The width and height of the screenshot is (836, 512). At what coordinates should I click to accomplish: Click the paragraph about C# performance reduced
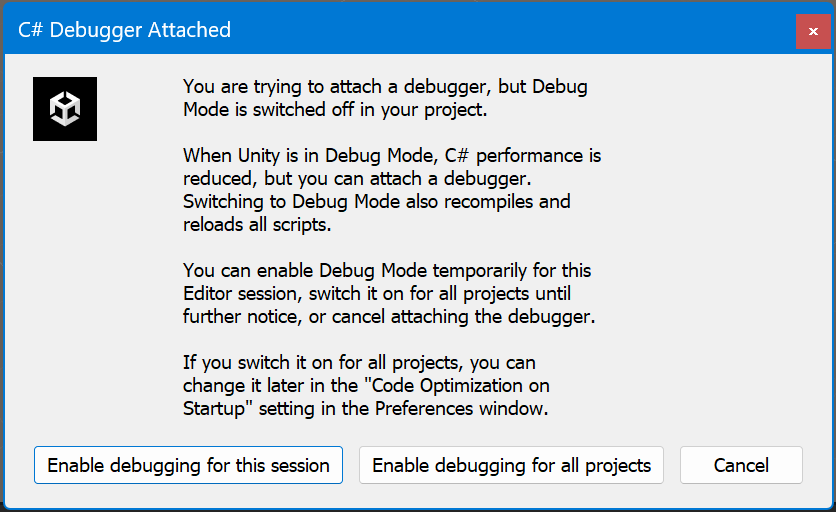390,190
